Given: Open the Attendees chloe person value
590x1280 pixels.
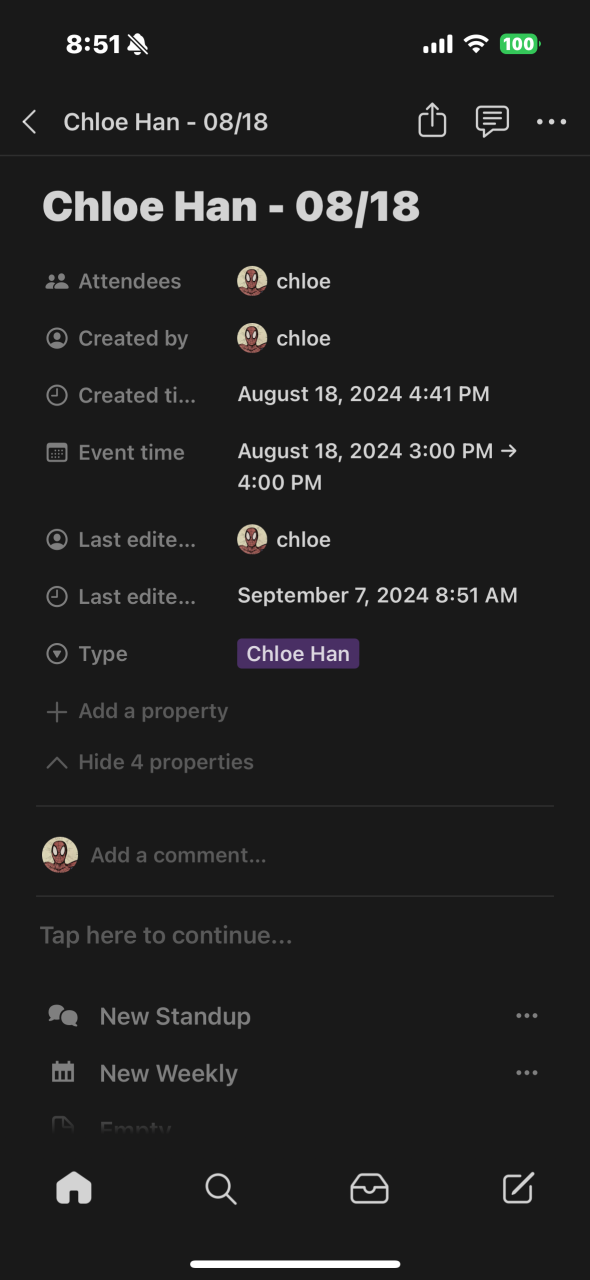Looking at the screenshot, I should click(x=284, y=281).
